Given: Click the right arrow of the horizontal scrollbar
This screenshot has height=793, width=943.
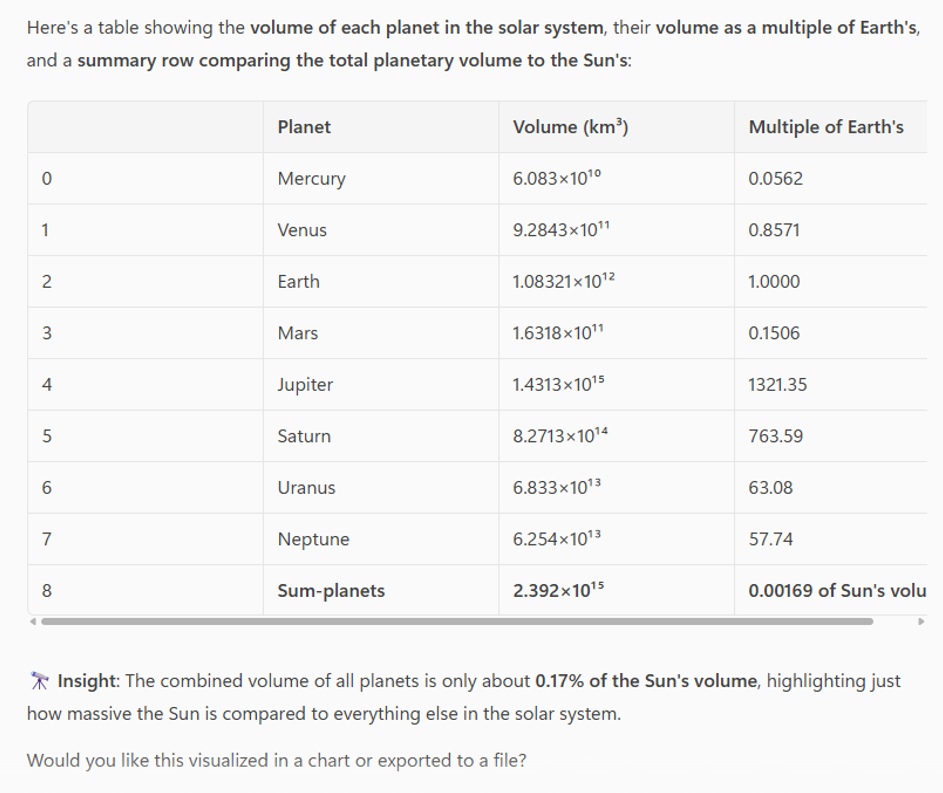Looking at the screenshot, I should [x=921, y=622].
